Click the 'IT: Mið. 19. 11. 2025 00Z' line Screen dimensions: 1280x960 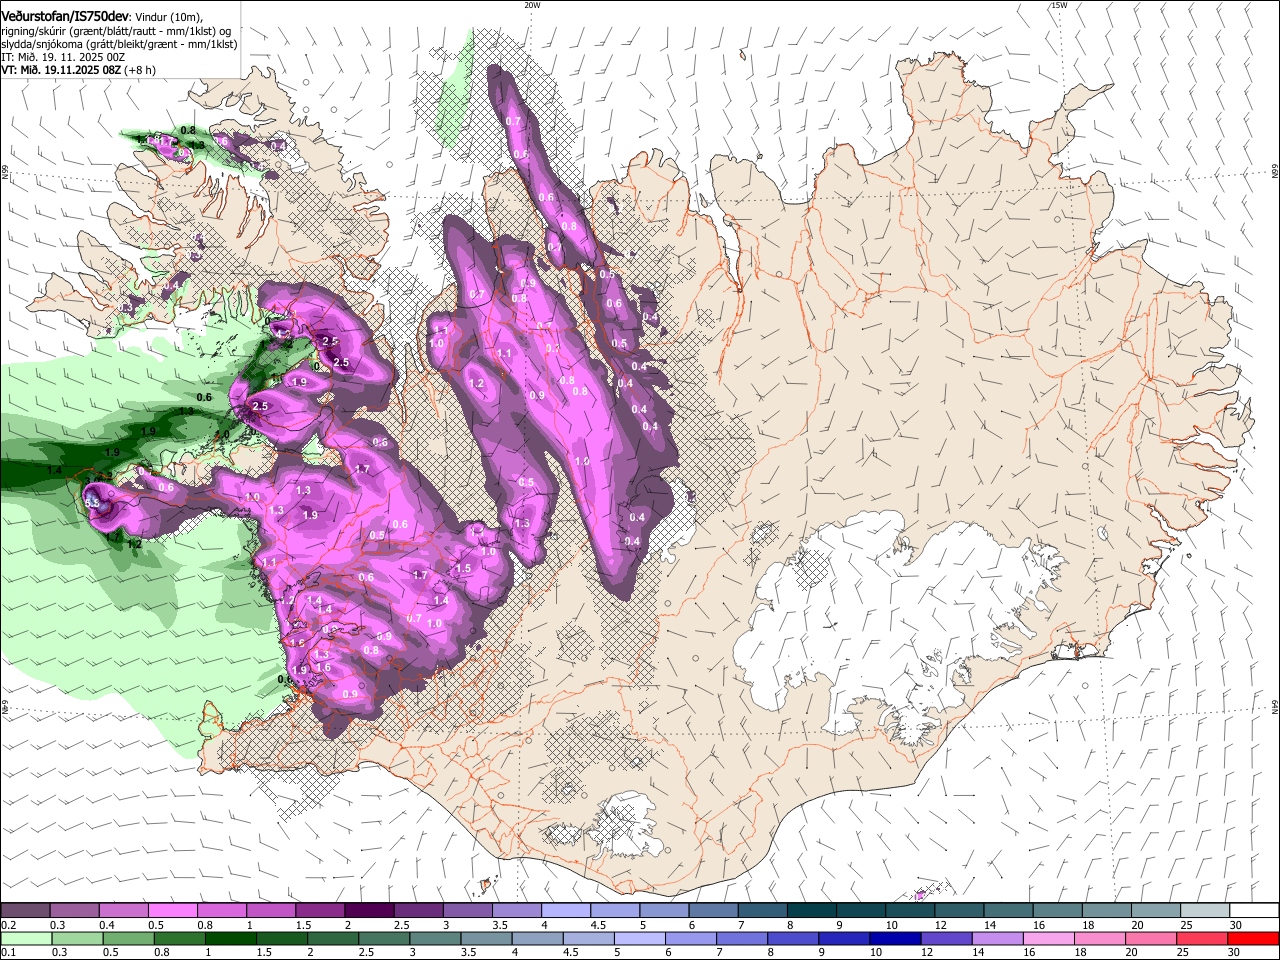(64, 57)
